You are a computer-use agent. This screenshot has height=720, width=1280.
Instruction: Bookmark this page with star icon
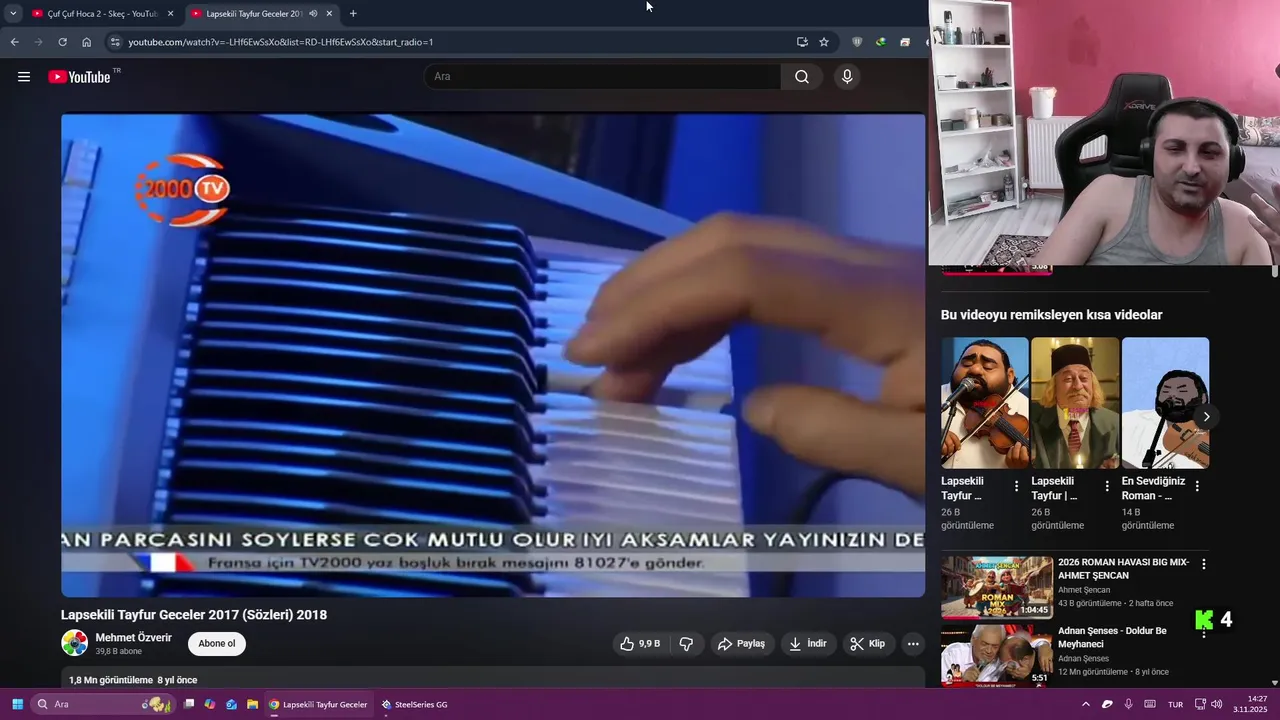[824, 42]
